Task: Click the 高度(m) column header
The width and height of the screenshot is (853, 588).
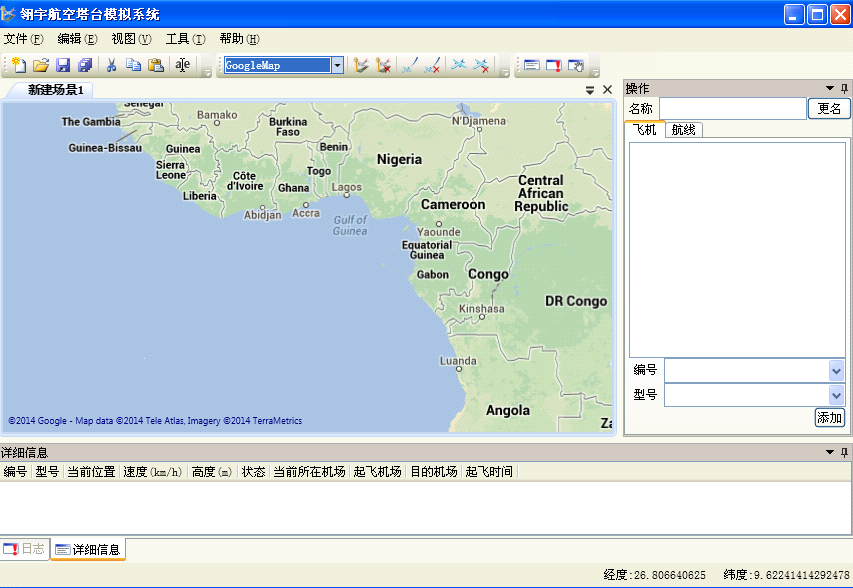Action: coord(212,472)
